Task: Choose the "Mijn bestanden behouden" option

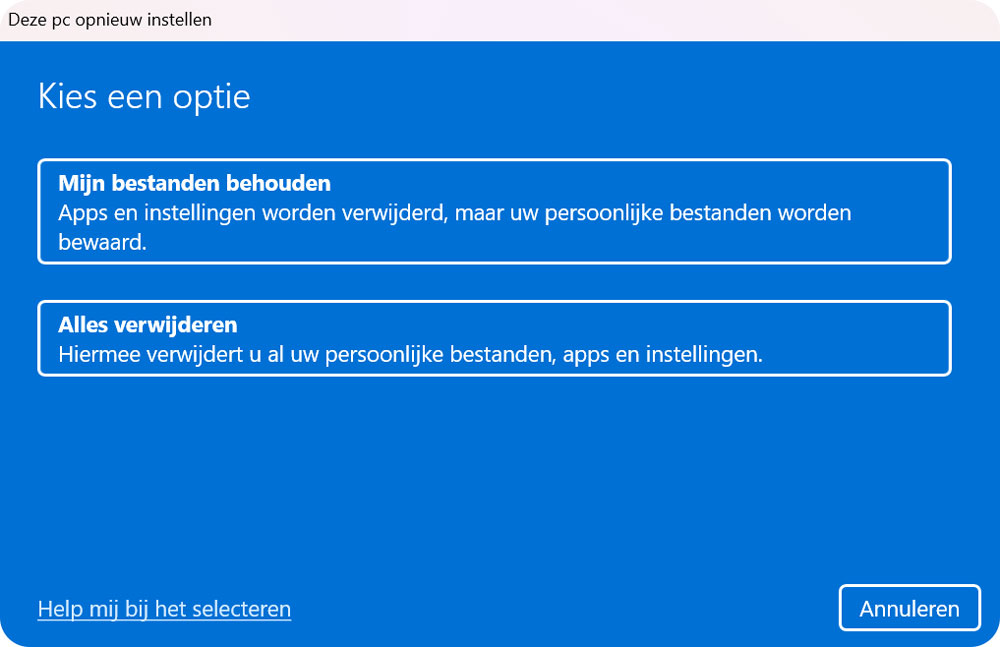Action: (x=494, y=212)
